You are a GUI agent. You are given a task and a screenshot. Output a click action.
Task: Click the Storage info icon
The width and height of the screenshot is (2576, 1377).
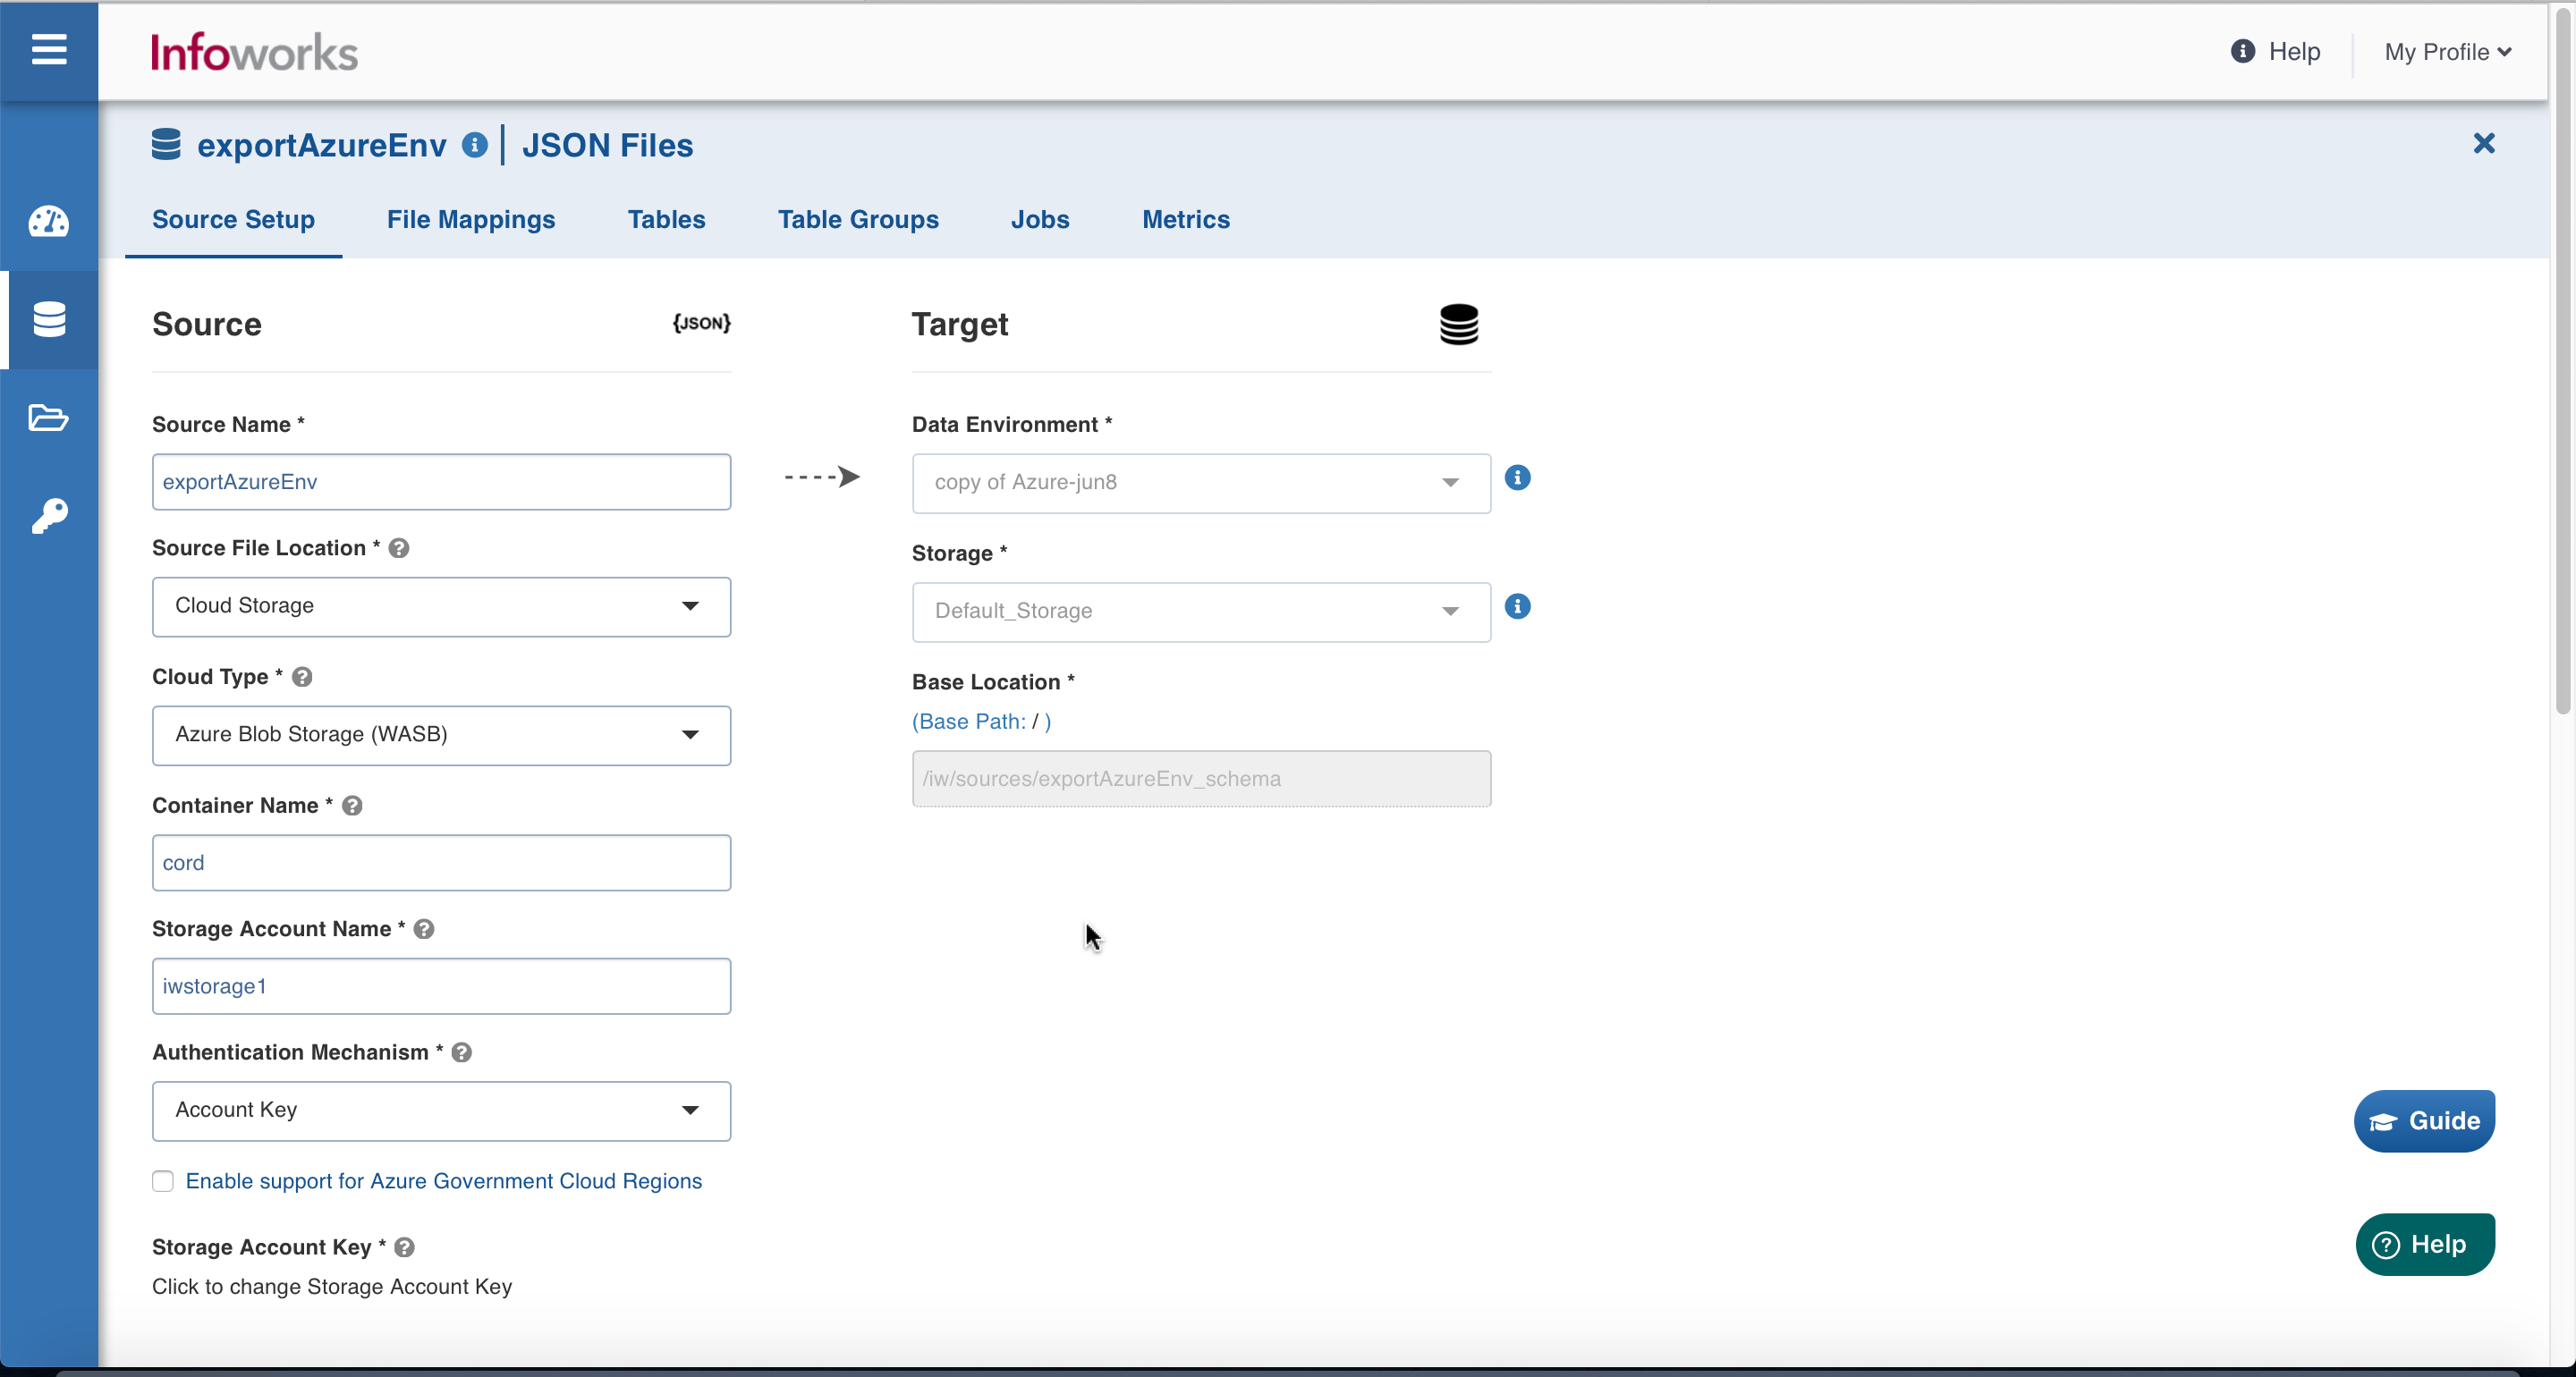point(1517,607)
